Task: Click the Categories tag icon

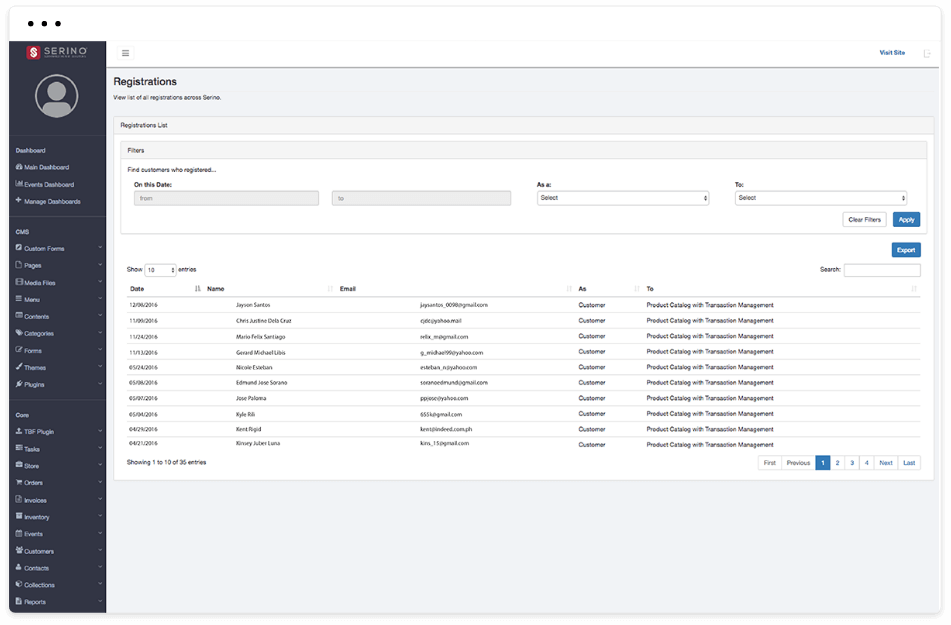Action: (19, 333)
